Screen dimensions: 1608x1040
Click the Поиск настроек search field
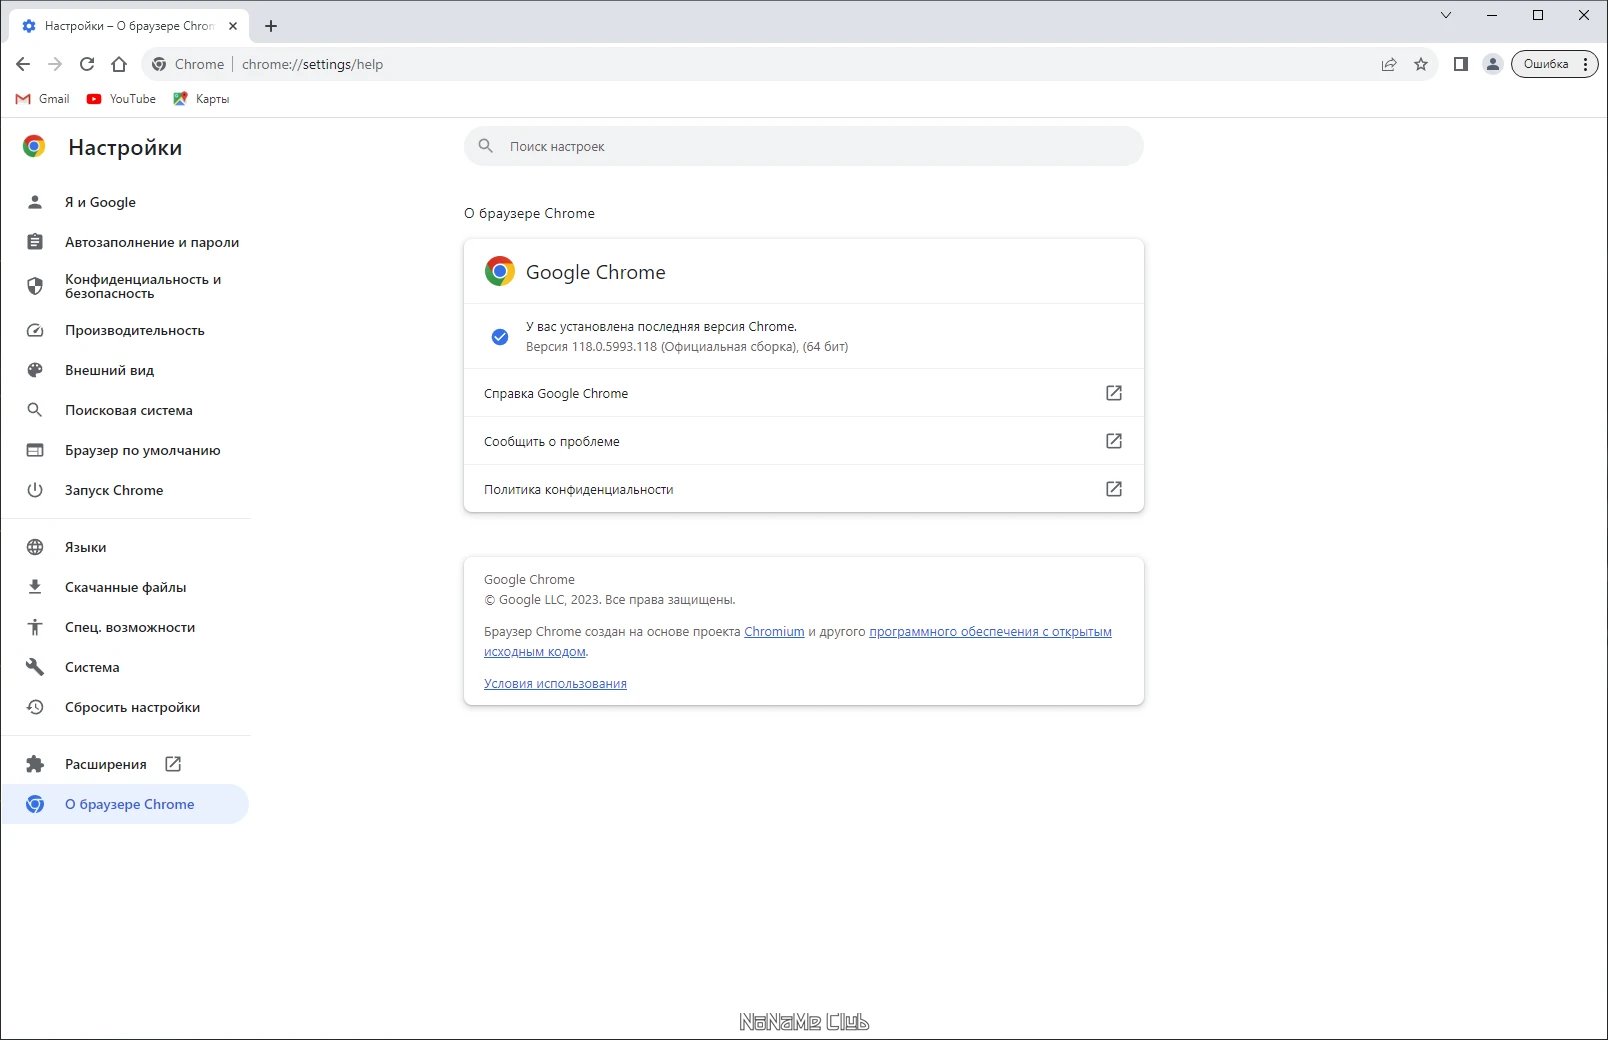click(803, 146)
